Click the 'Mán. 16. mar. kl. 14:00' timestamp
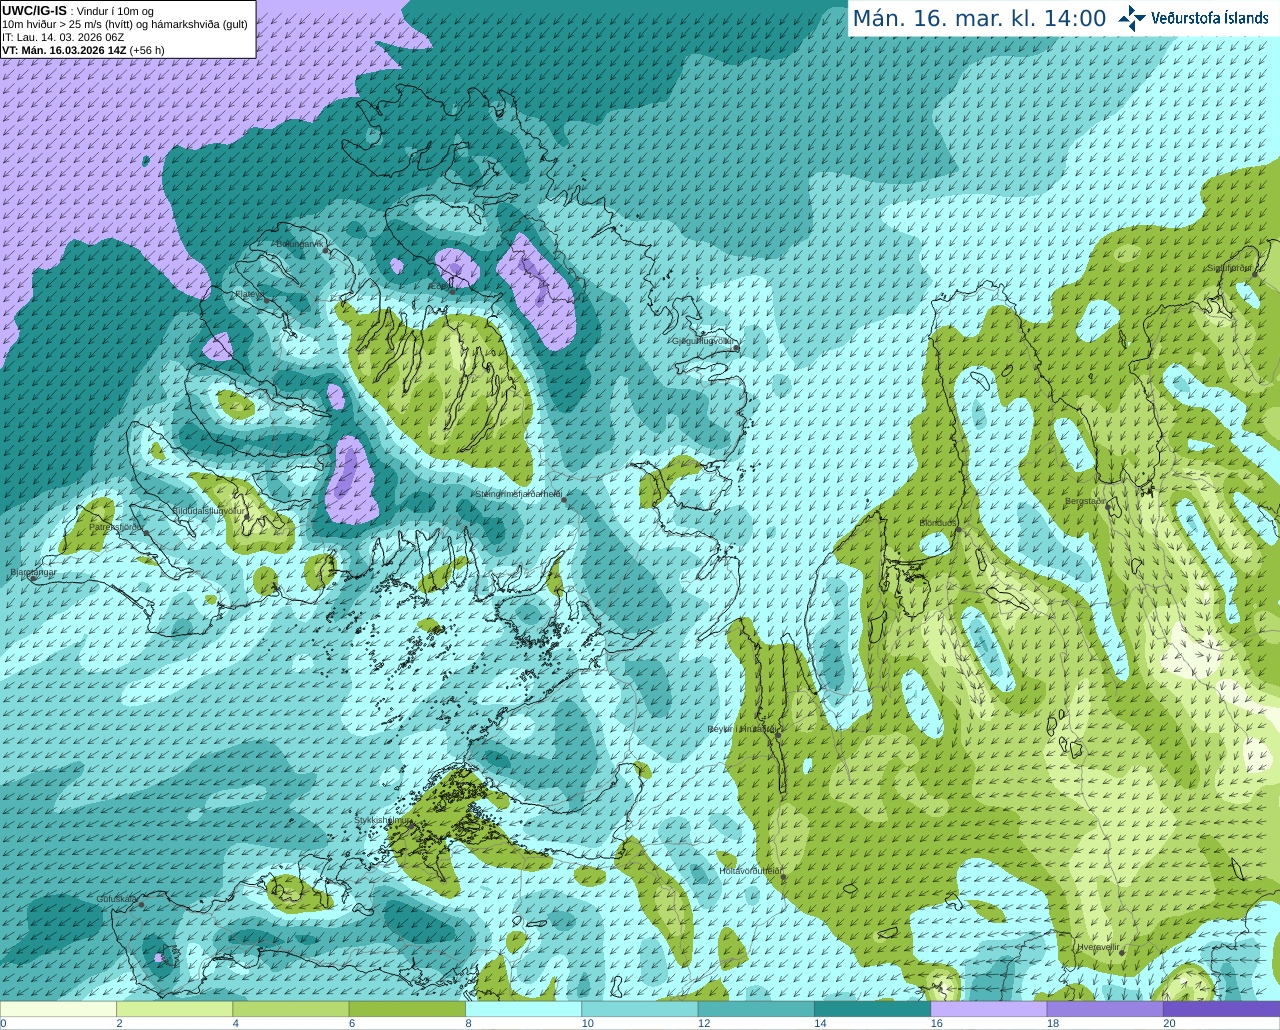Screen dimensions: 1280x1030 coord(979,19)
